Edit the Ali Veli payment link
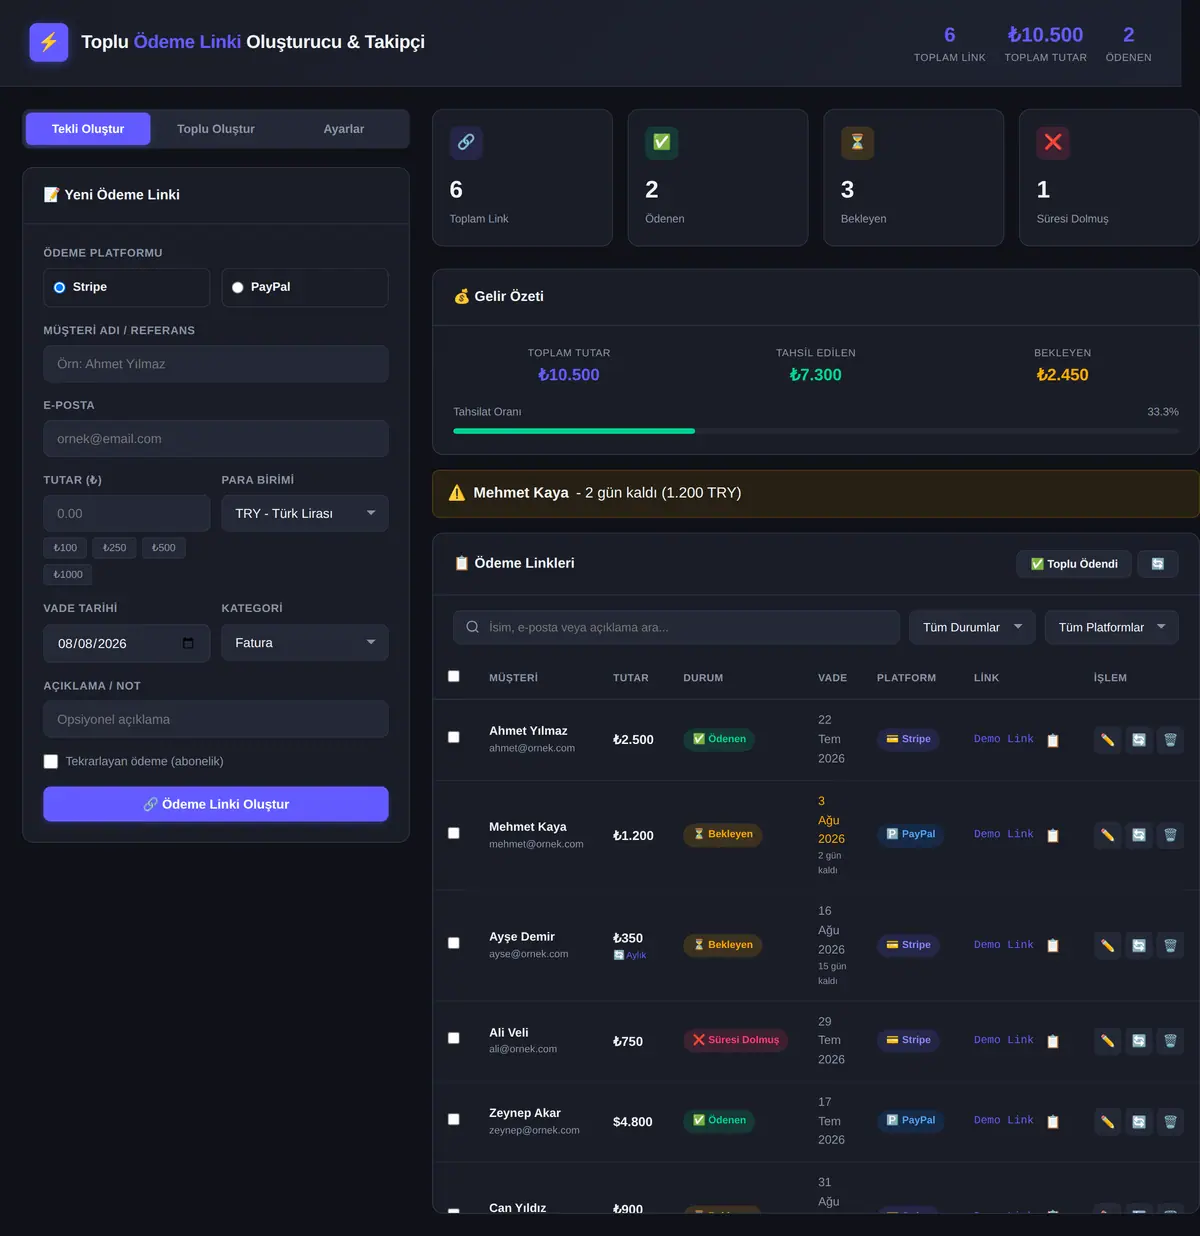The image size is (1200, 1236). [x=1107, y=1041]
